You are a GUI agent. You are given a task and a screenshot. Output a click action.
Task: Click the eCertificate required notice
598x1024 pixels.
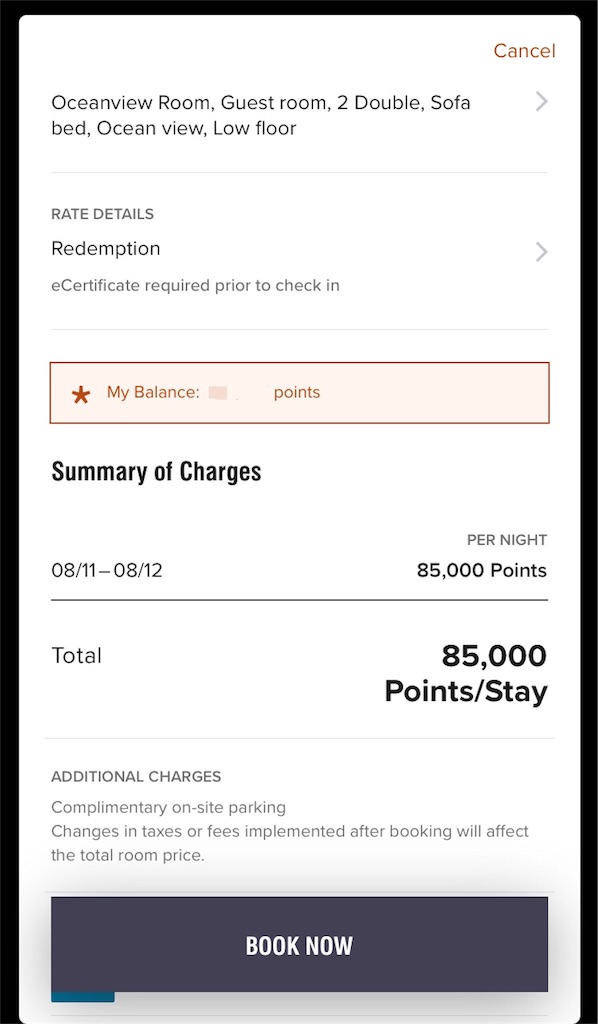pos(195,285)
